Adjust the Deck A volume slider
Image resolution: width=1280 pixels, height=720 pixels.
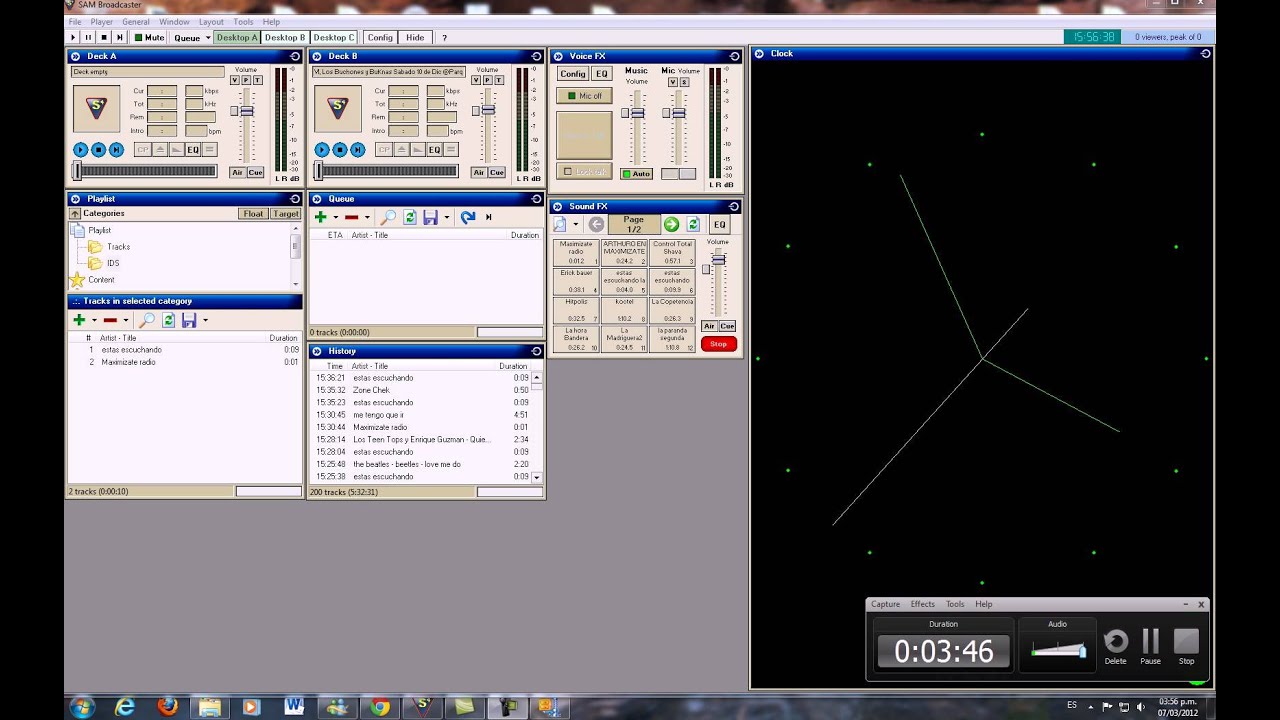pyautogui.click(x=246, y=111)
